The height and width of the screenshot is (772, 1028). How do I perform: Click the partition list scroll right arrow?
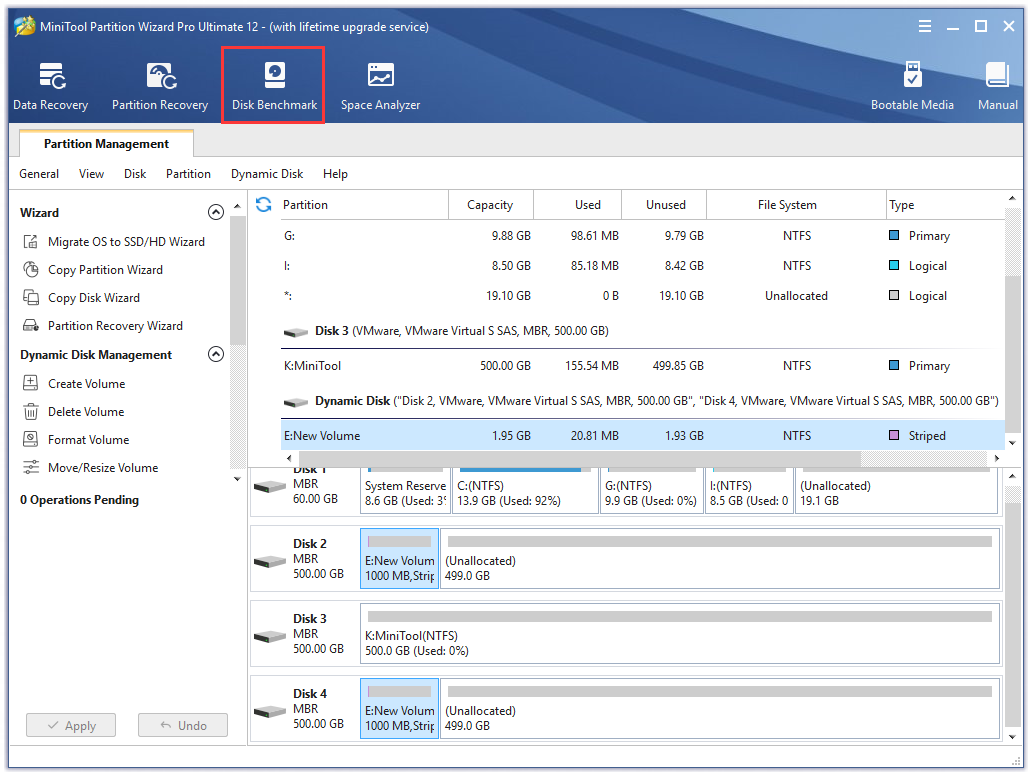(997, 457)
